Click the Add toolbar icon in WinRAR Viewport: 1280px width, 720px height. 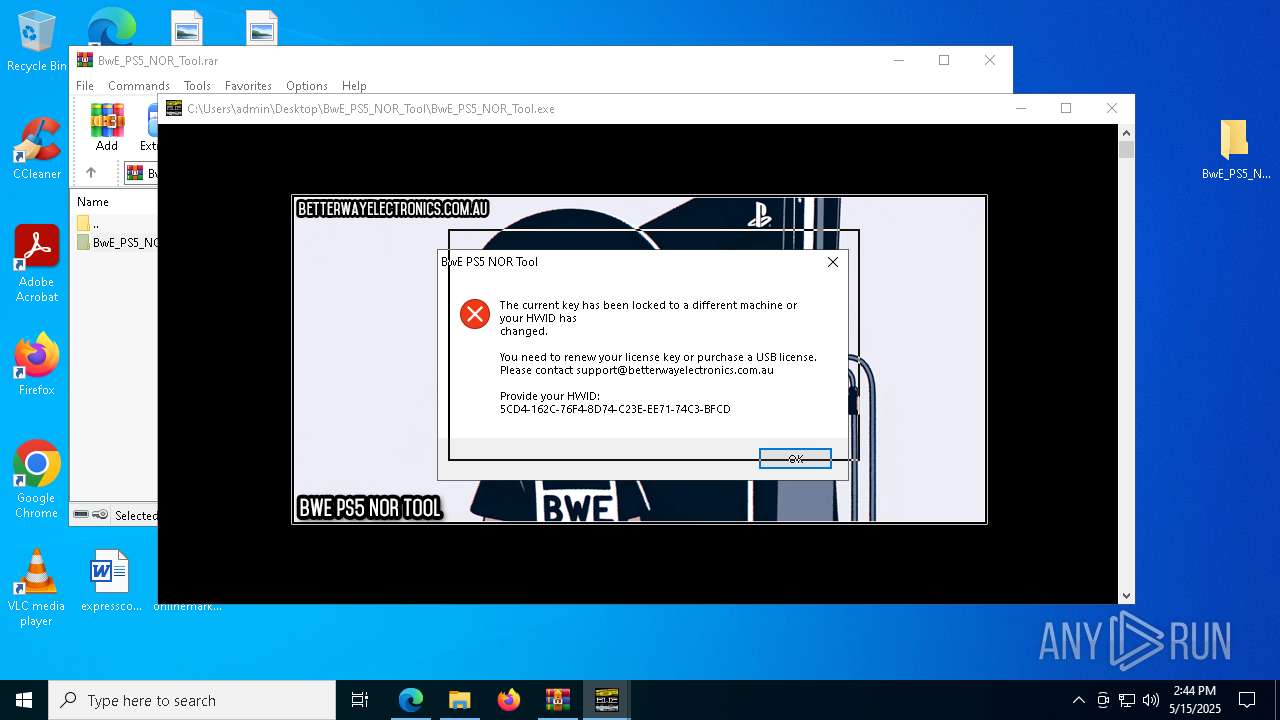107,127
